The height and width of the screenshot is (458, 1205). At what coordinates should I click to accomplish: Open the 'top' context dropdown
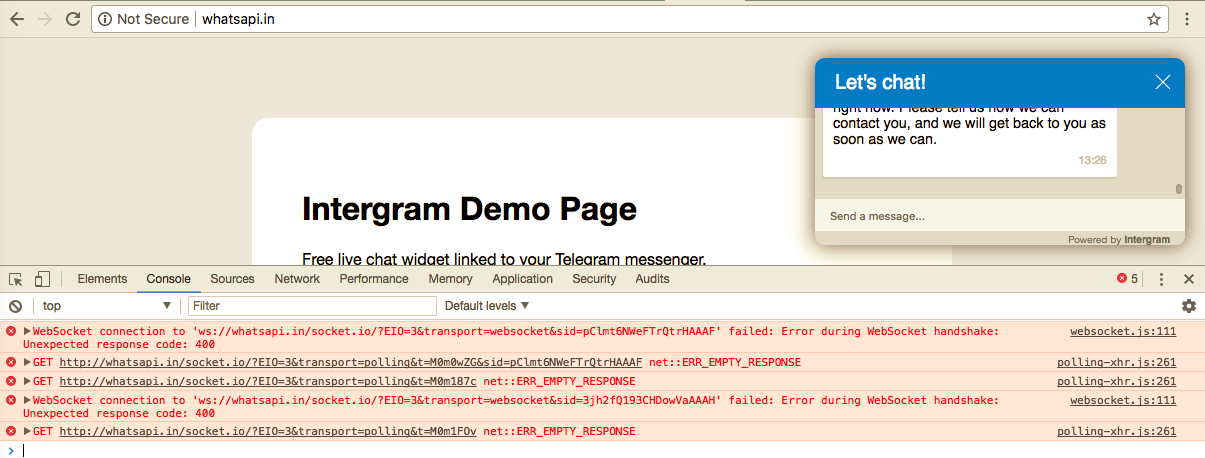[107, 306]
